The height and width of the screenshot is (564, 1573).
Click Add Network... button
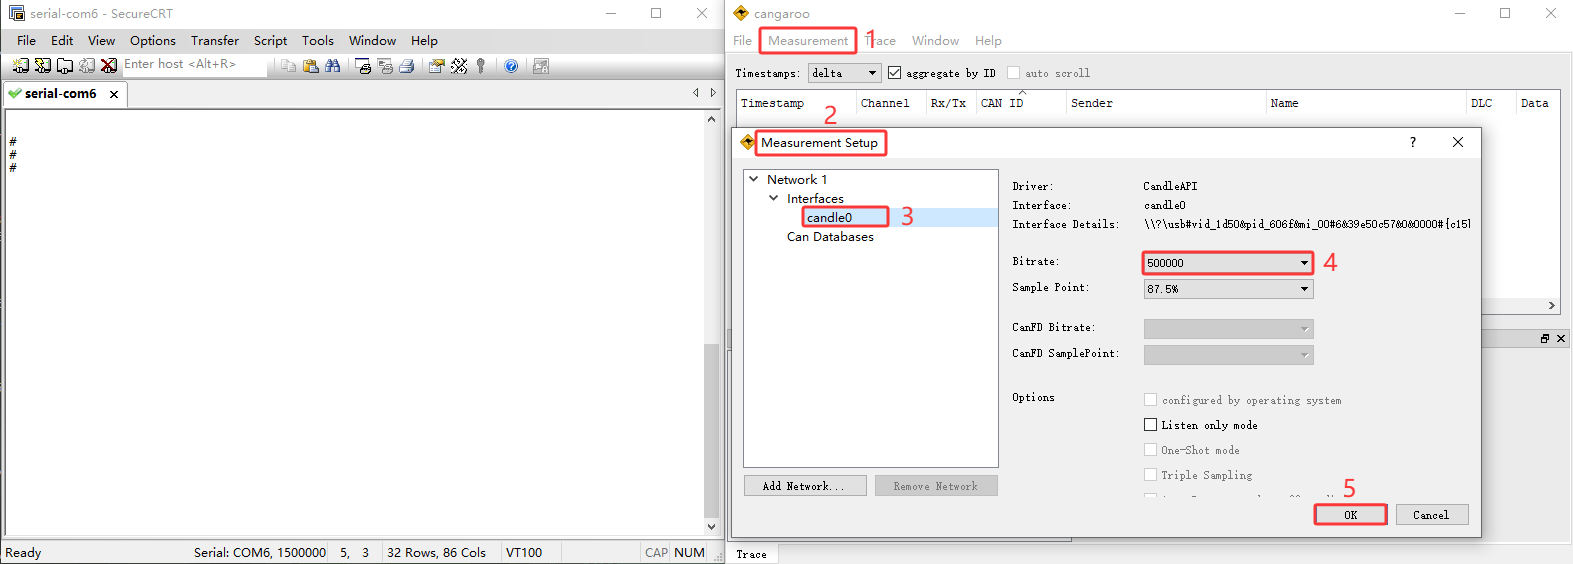(804, 486)
